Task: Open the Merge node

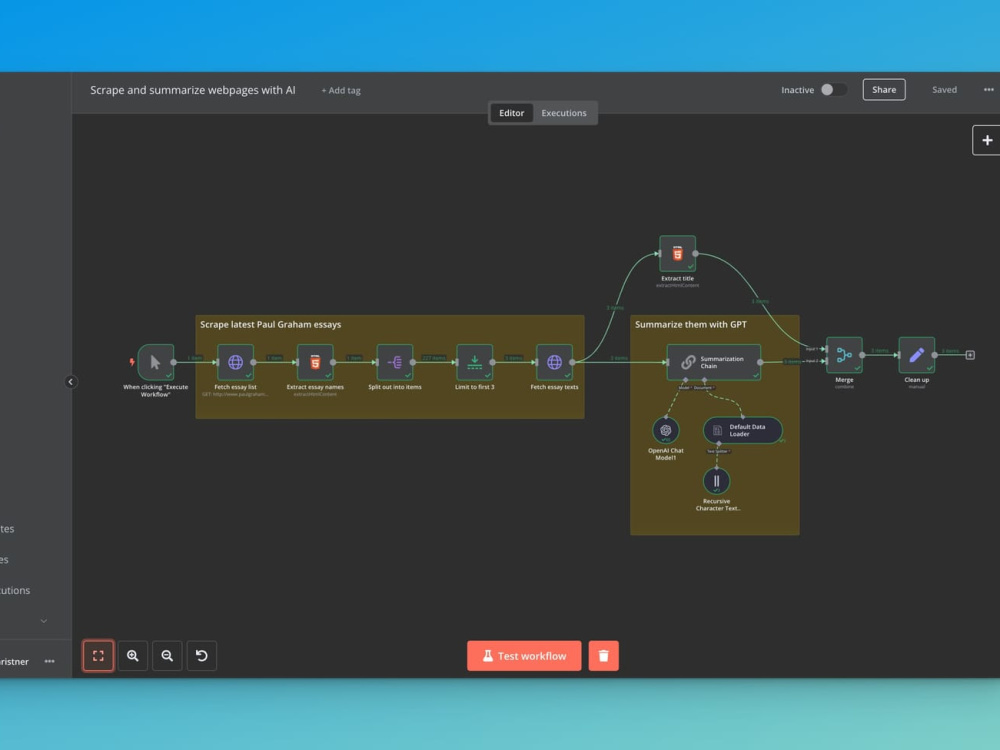Action: click(844, 355)
